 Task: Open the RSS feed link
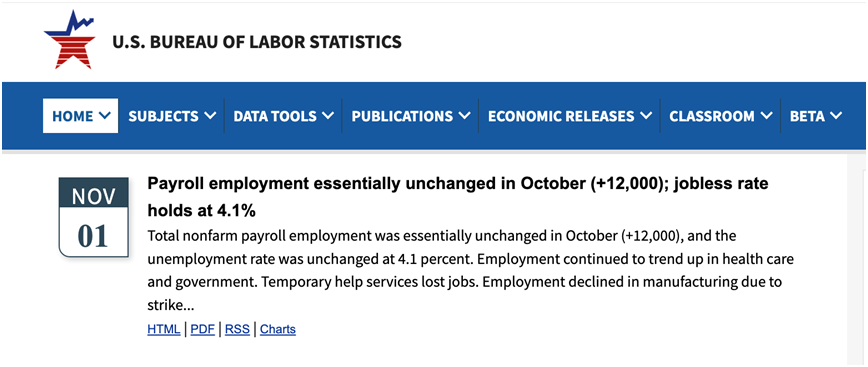tap(237, 329)
